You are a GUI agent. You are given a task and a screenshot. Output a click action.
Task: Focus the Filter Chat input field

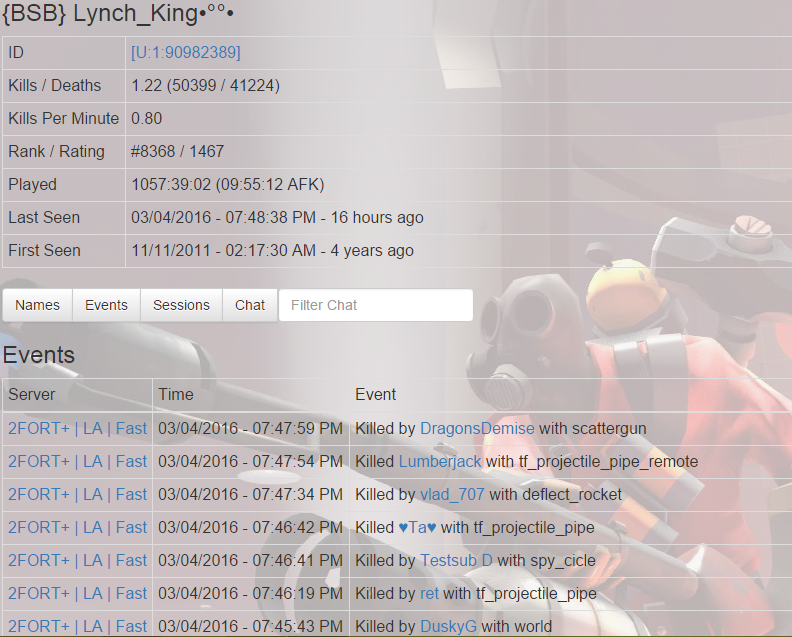pyautogui.click(x=376, y=305)
